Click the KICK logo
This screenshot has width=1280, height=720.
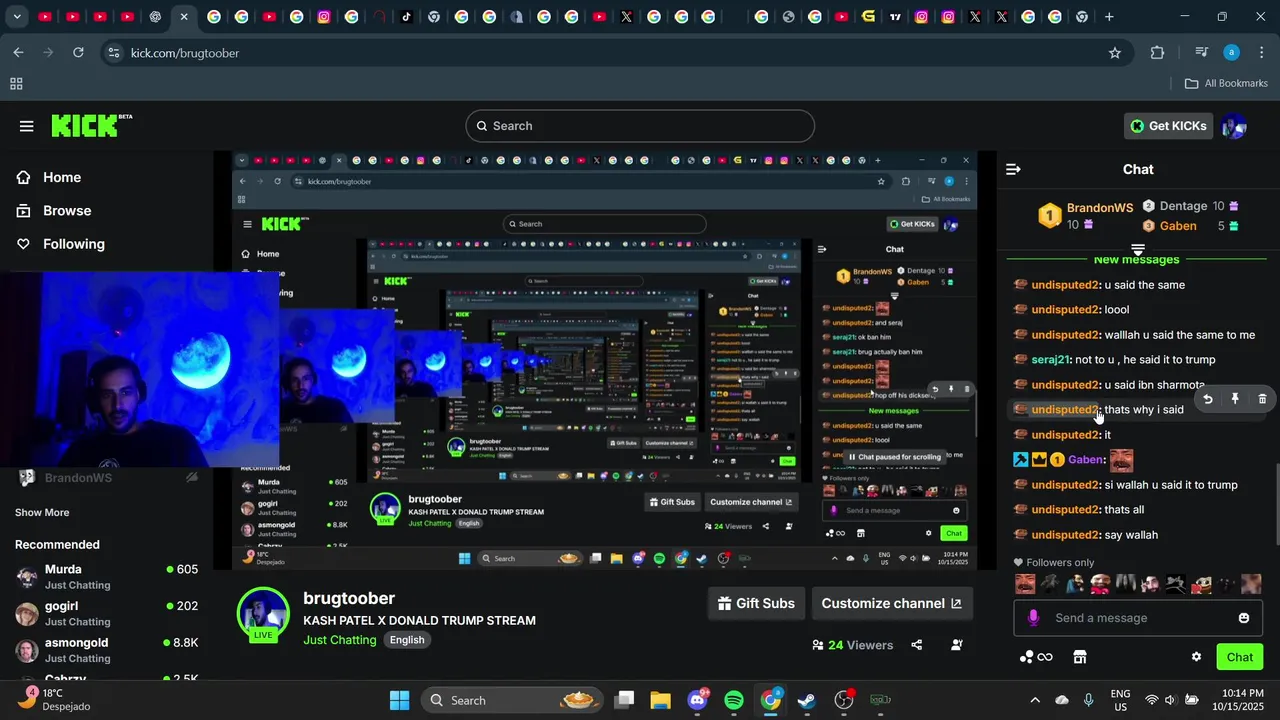pyautogui.click(x=91, y=125)
